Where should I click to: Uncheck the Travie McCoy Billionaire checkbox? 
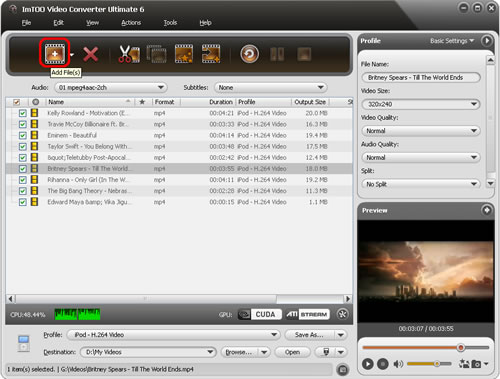click(x=22, y=124)
